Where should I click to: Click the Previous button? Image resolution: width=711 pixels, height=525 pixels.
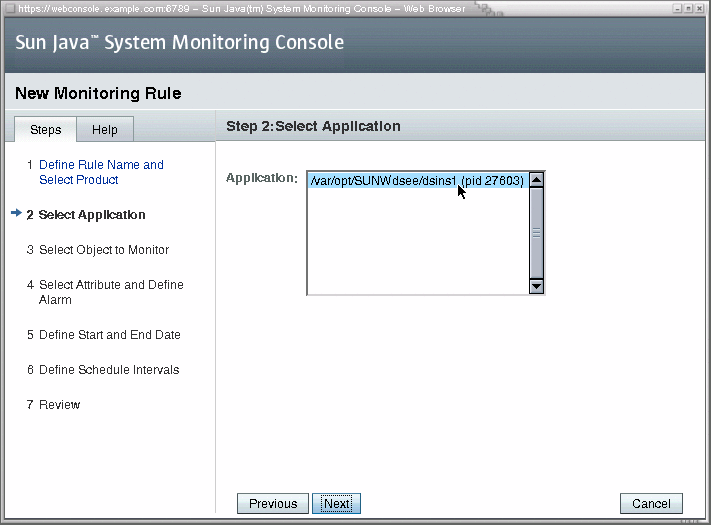273,504
